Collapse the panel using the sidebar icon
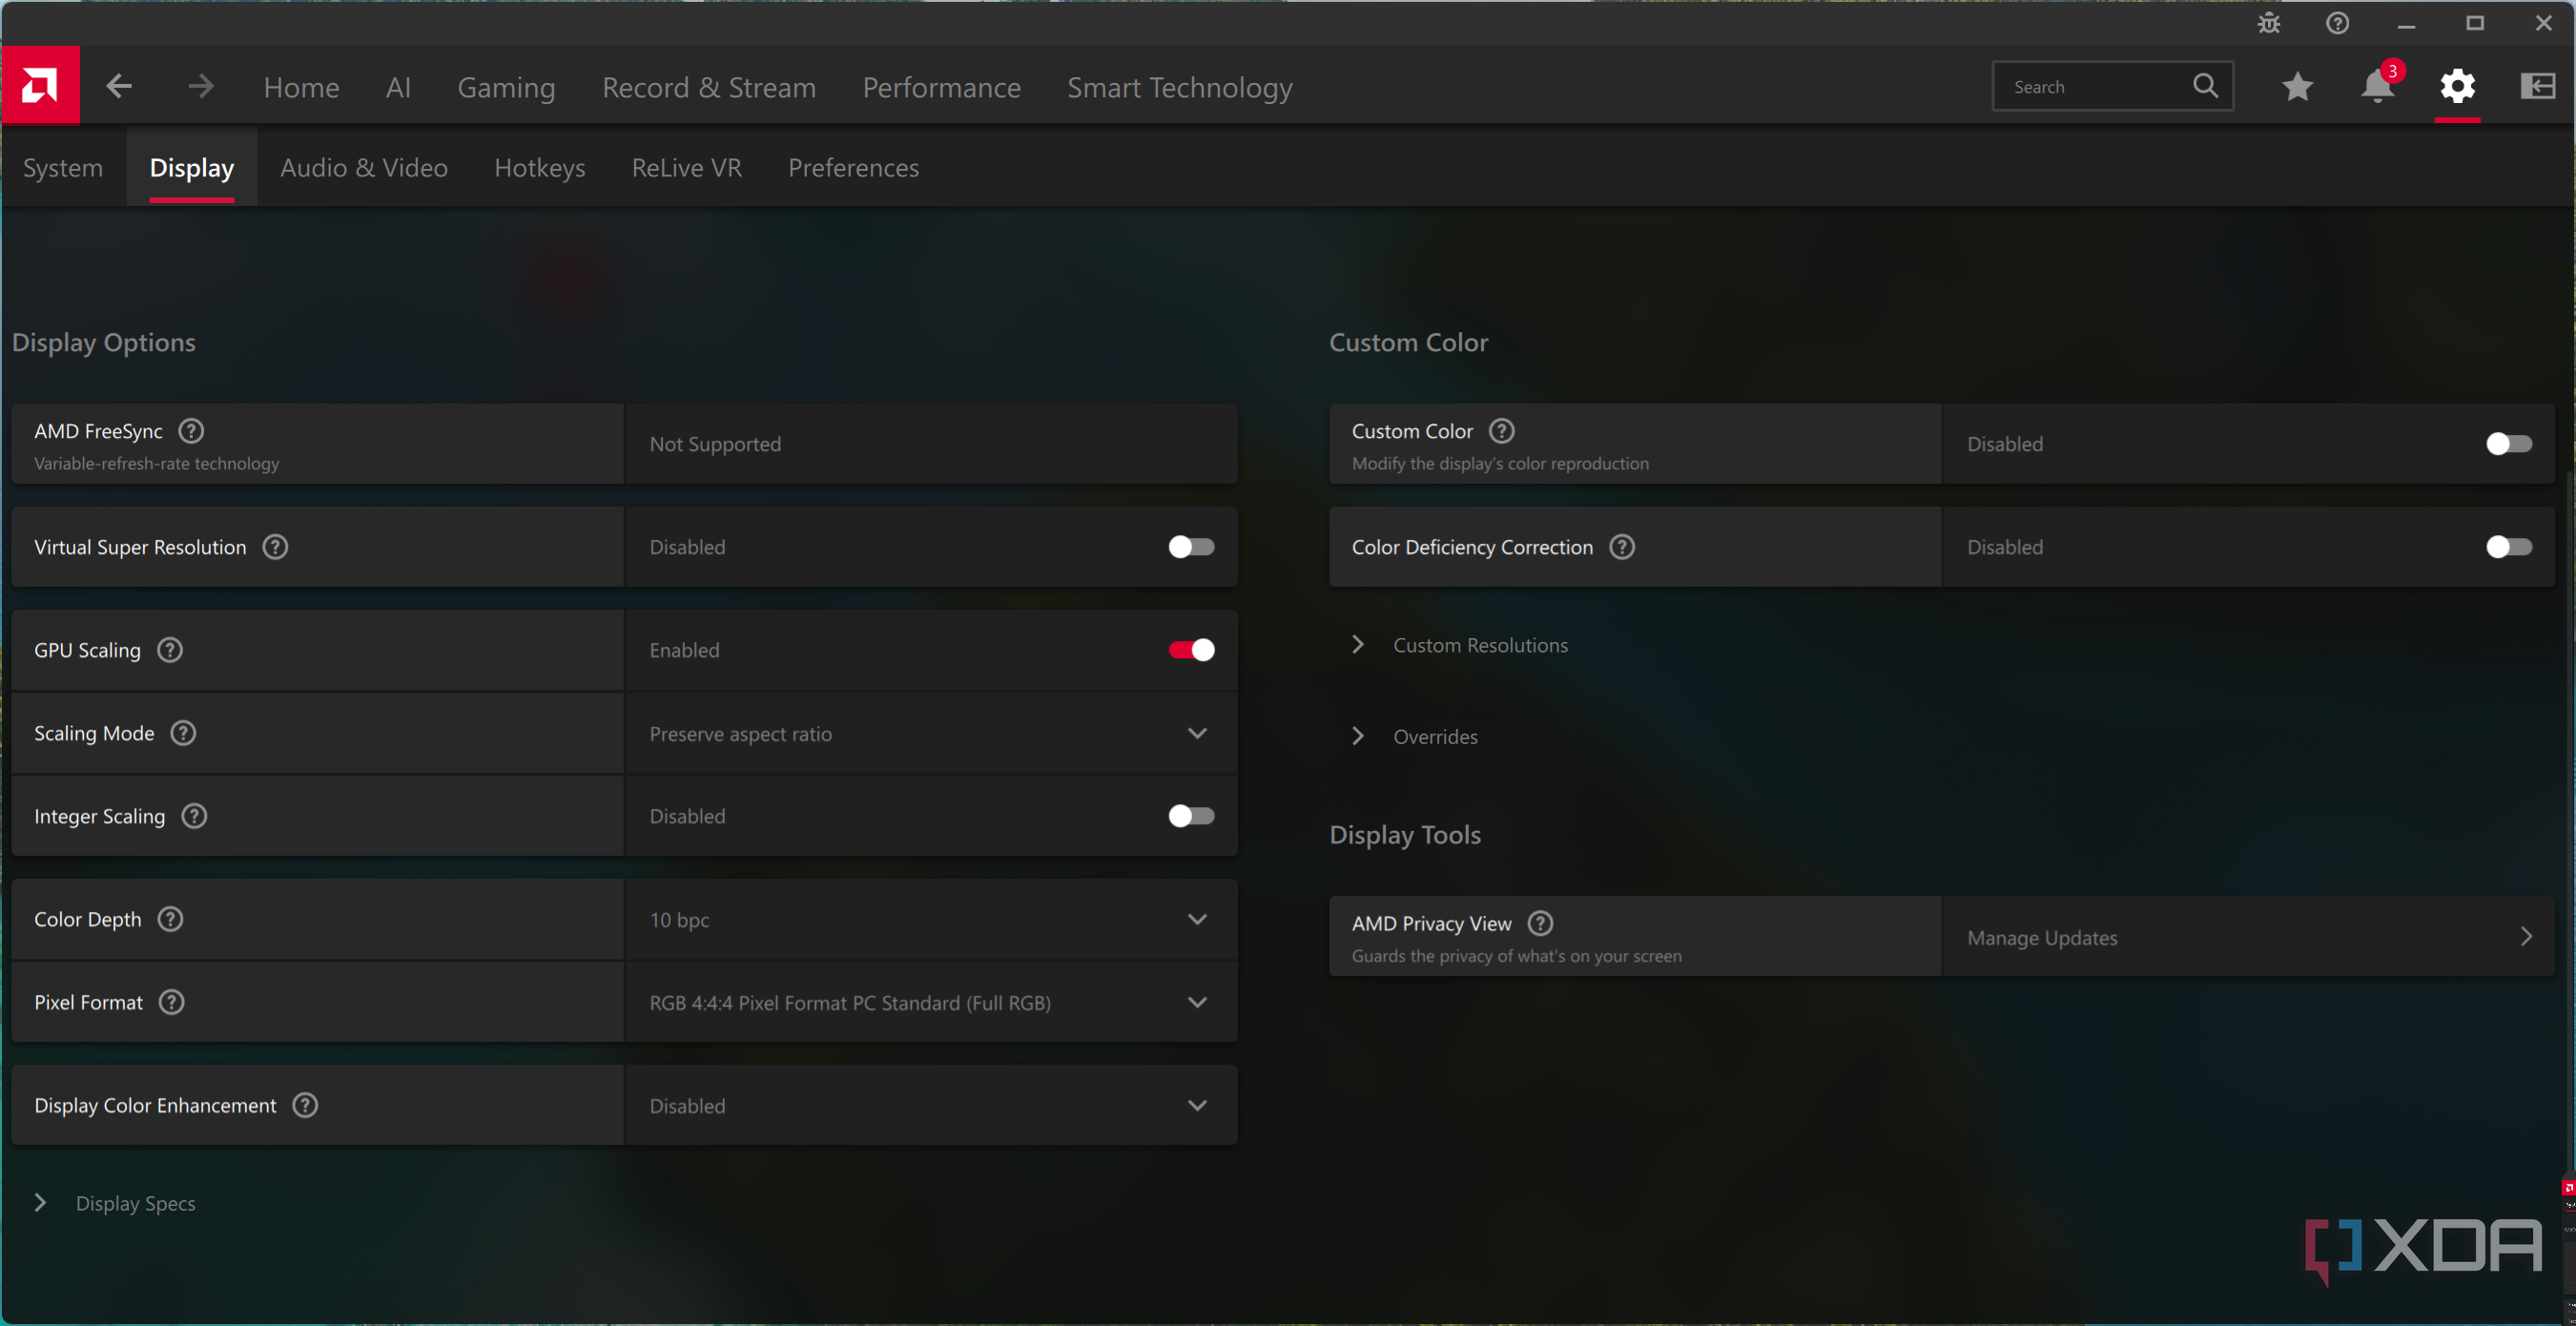 coord(2538,86)
